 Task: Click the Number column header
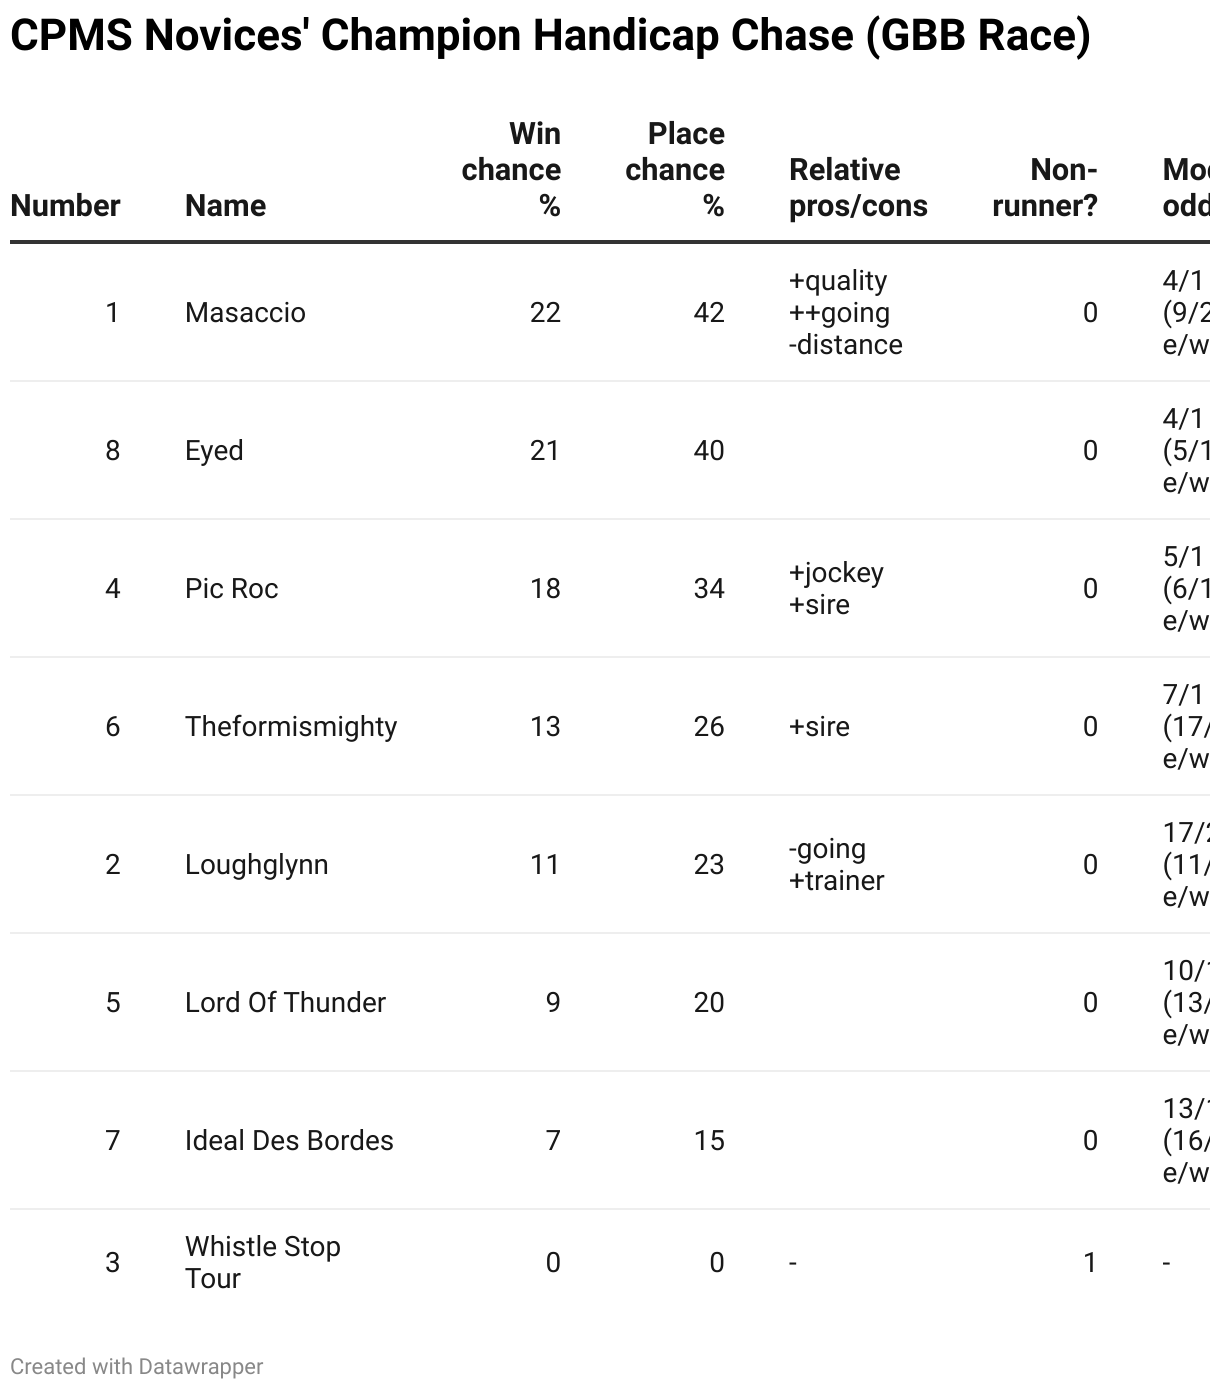(65, 206)
